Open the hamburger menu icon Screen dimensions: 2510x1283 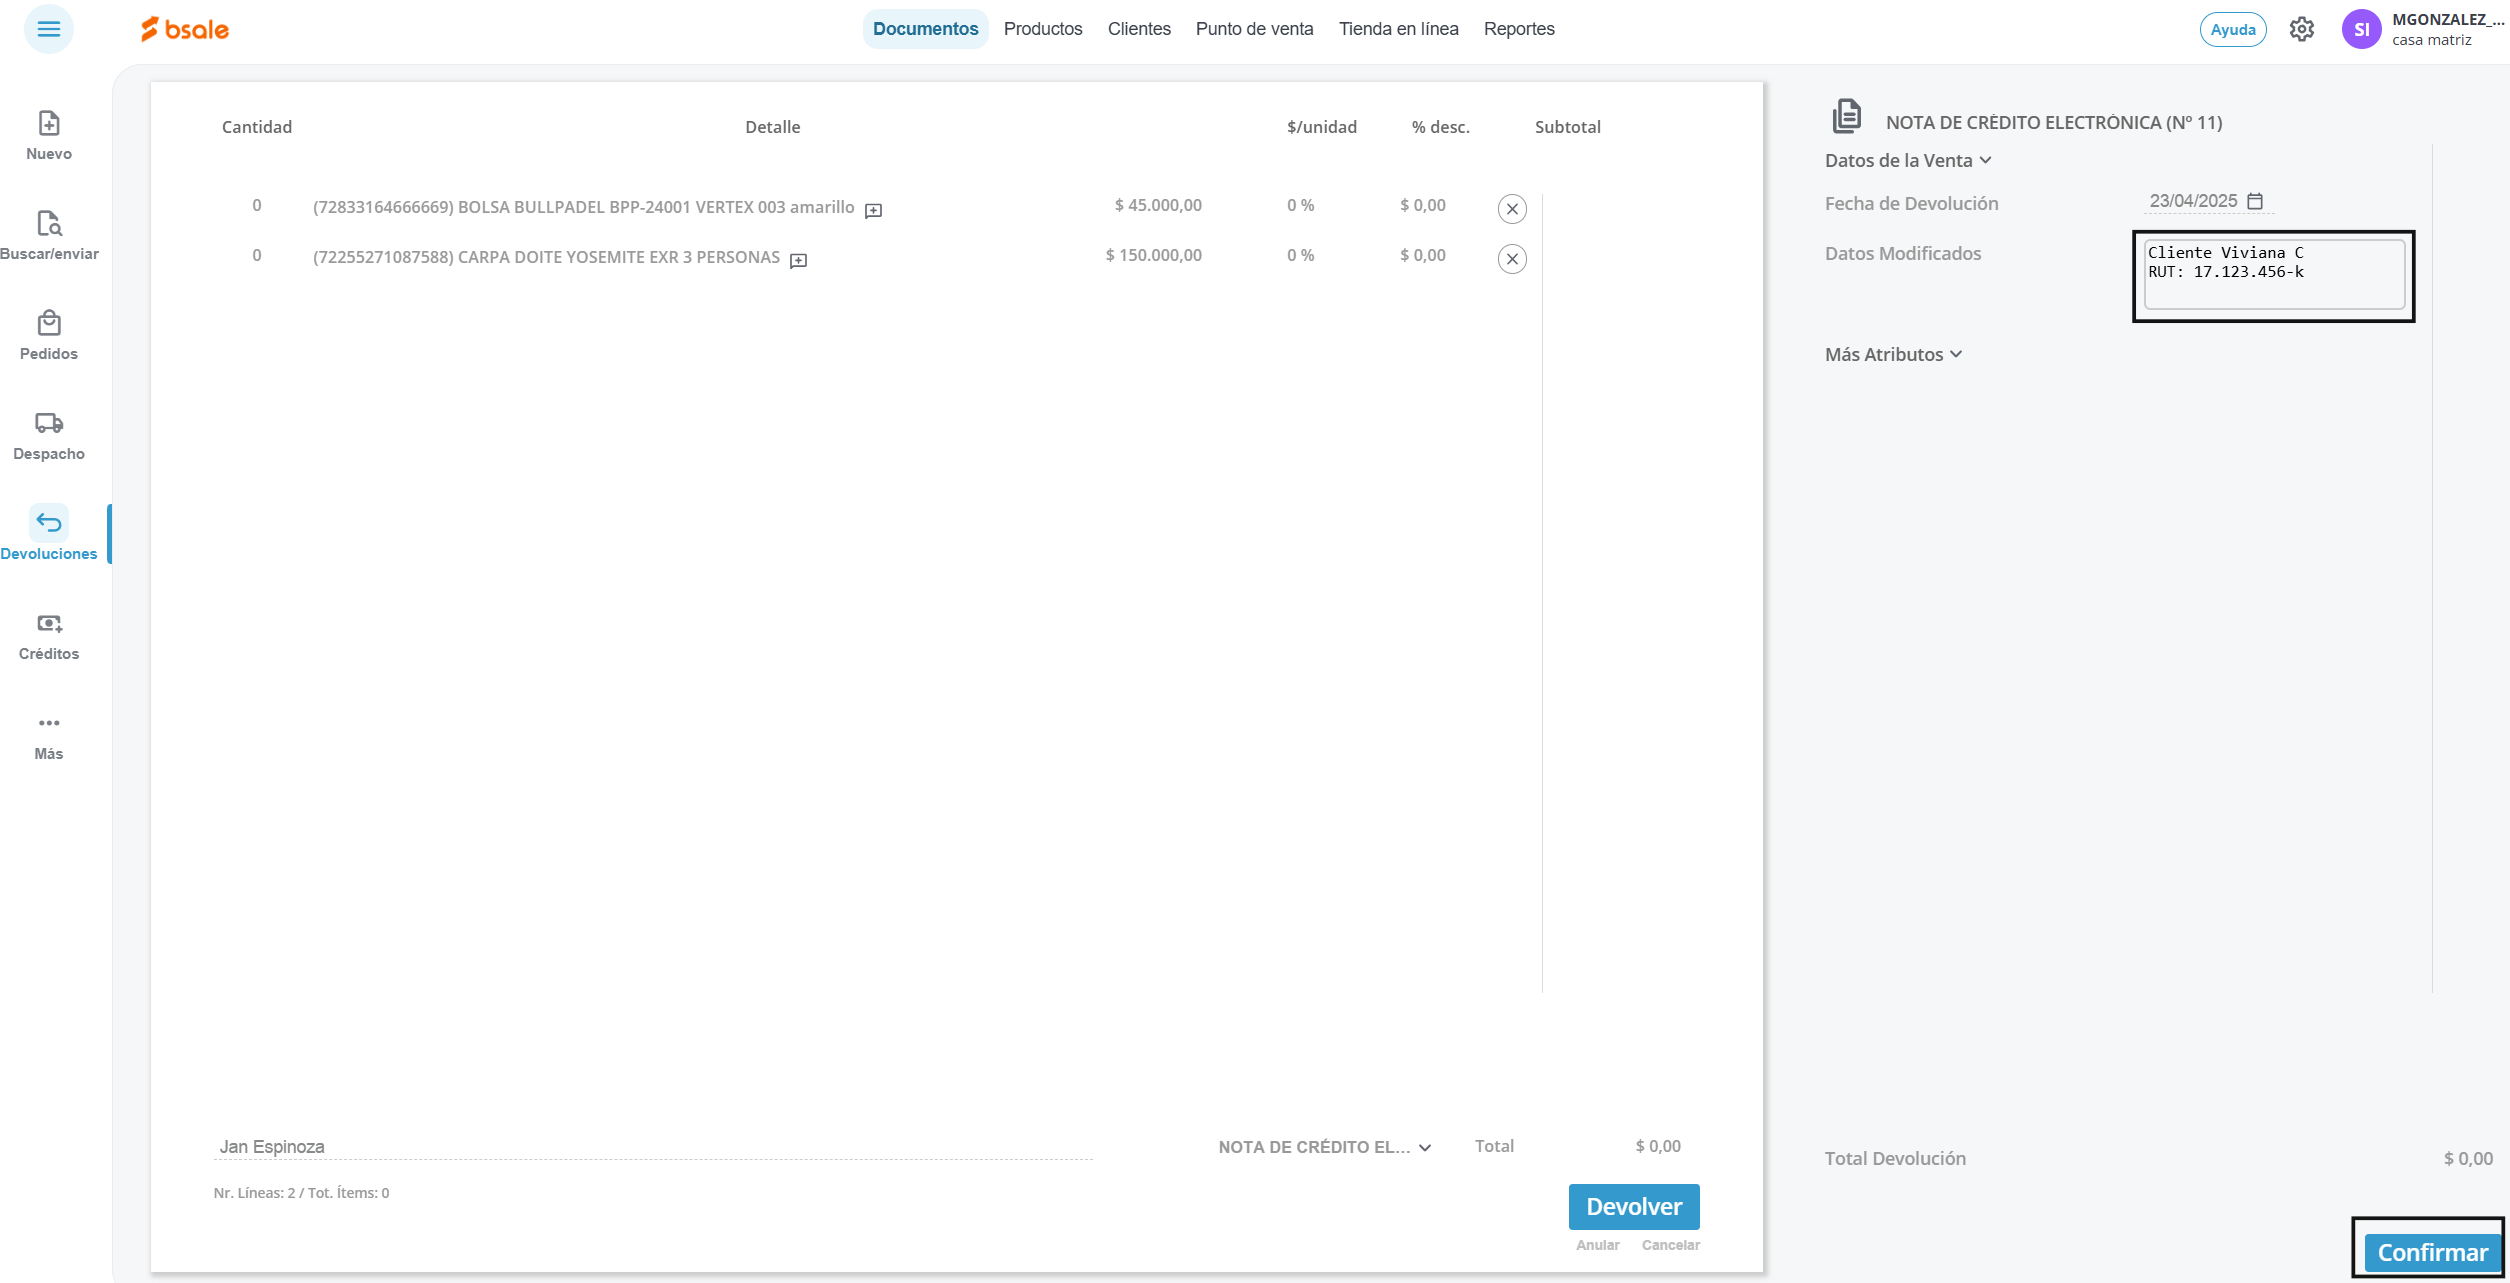(48, 29)
